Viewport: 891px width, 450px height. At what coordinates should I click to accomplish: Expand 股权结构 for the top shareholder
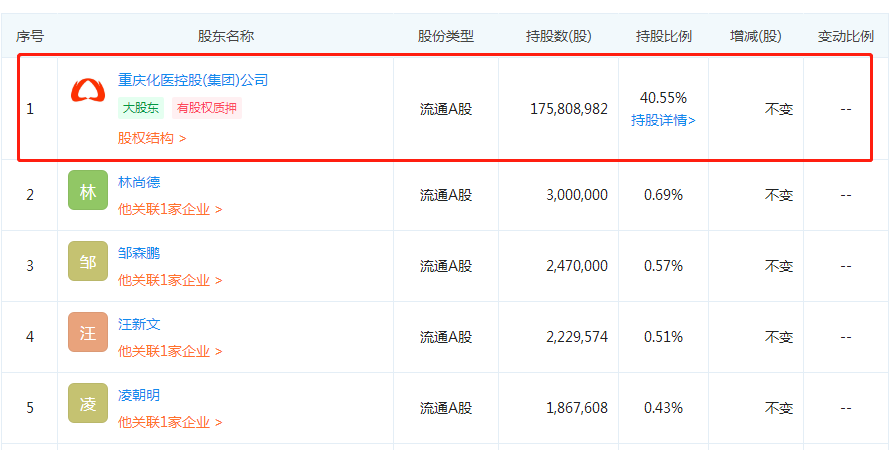tap(152, 138)
